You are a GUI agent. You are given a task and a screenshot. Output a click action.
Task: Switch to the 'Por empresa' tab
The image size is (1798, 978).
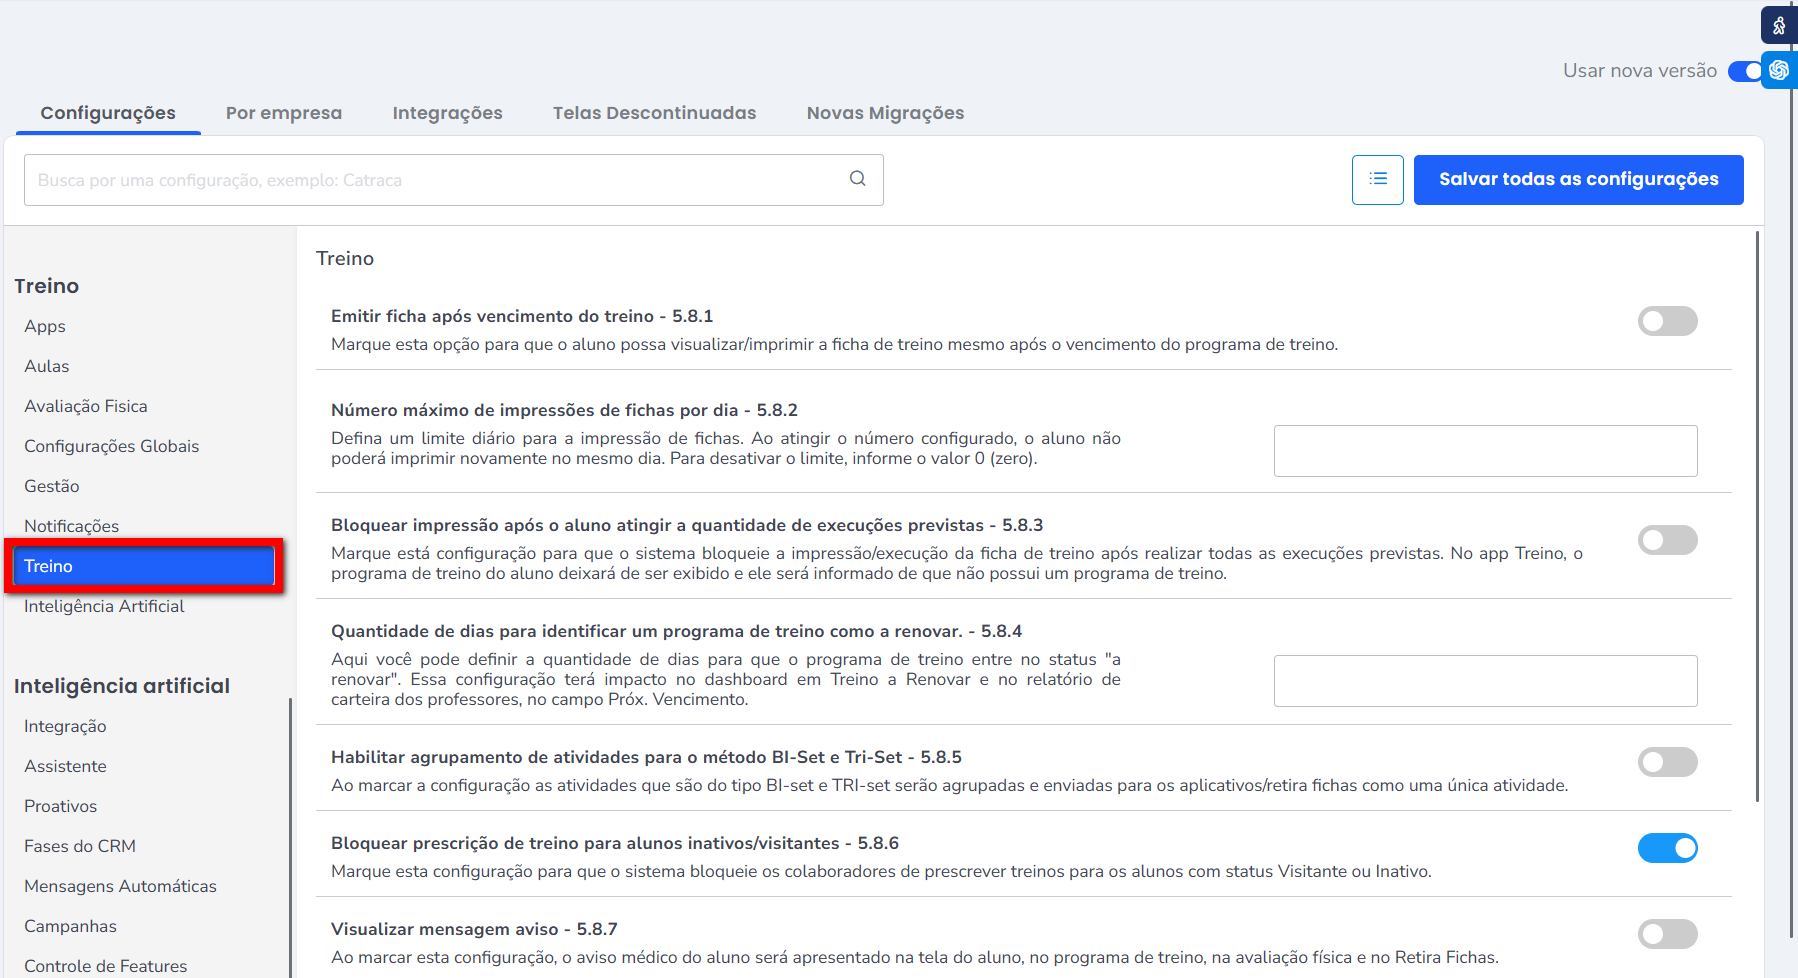(x=284, y=113)
